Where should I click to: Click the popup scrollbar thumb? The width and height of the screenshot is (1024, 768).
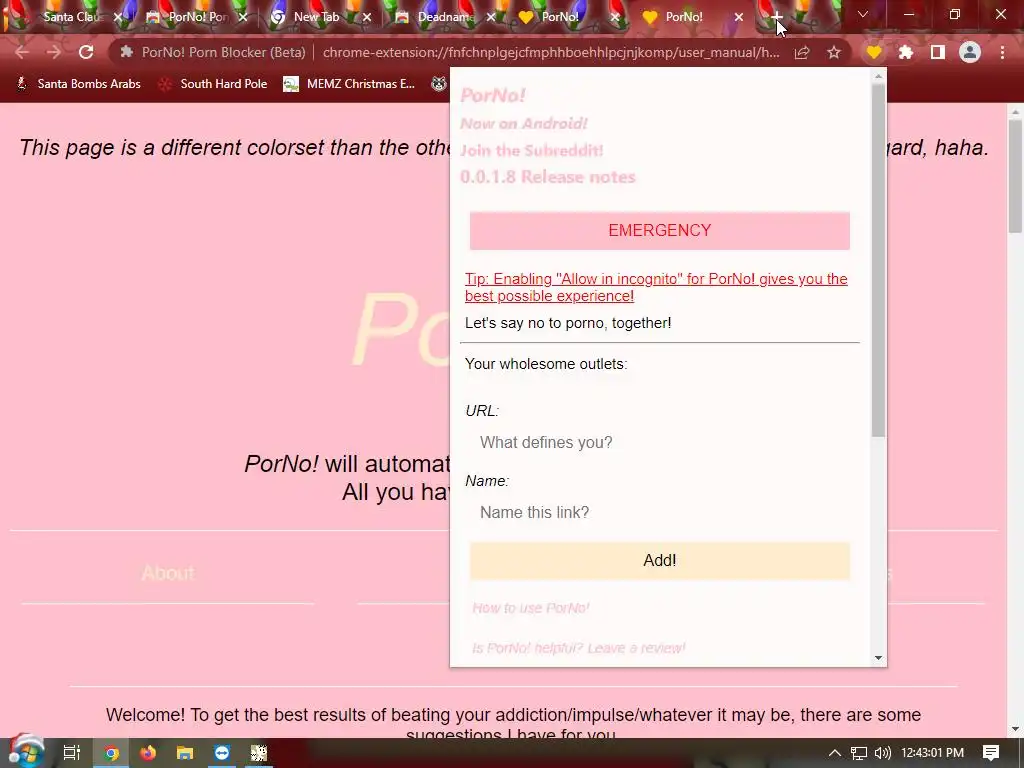click(x=878, y=260)
